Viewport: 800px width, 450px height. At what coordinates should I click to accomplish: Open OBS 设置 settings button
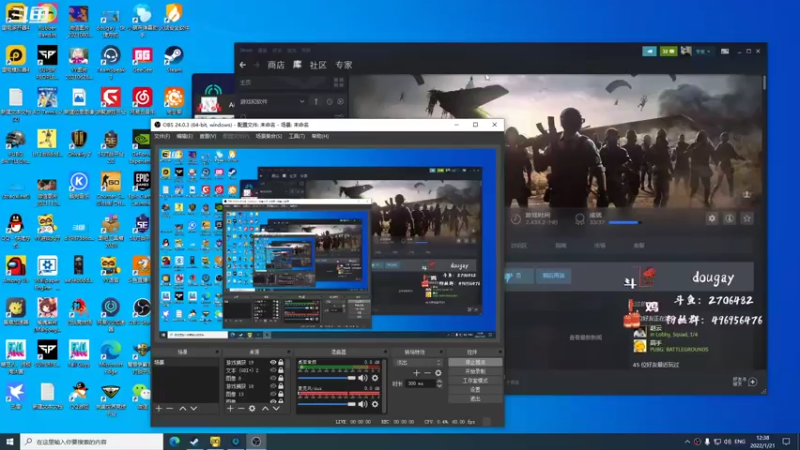(475, 390)
